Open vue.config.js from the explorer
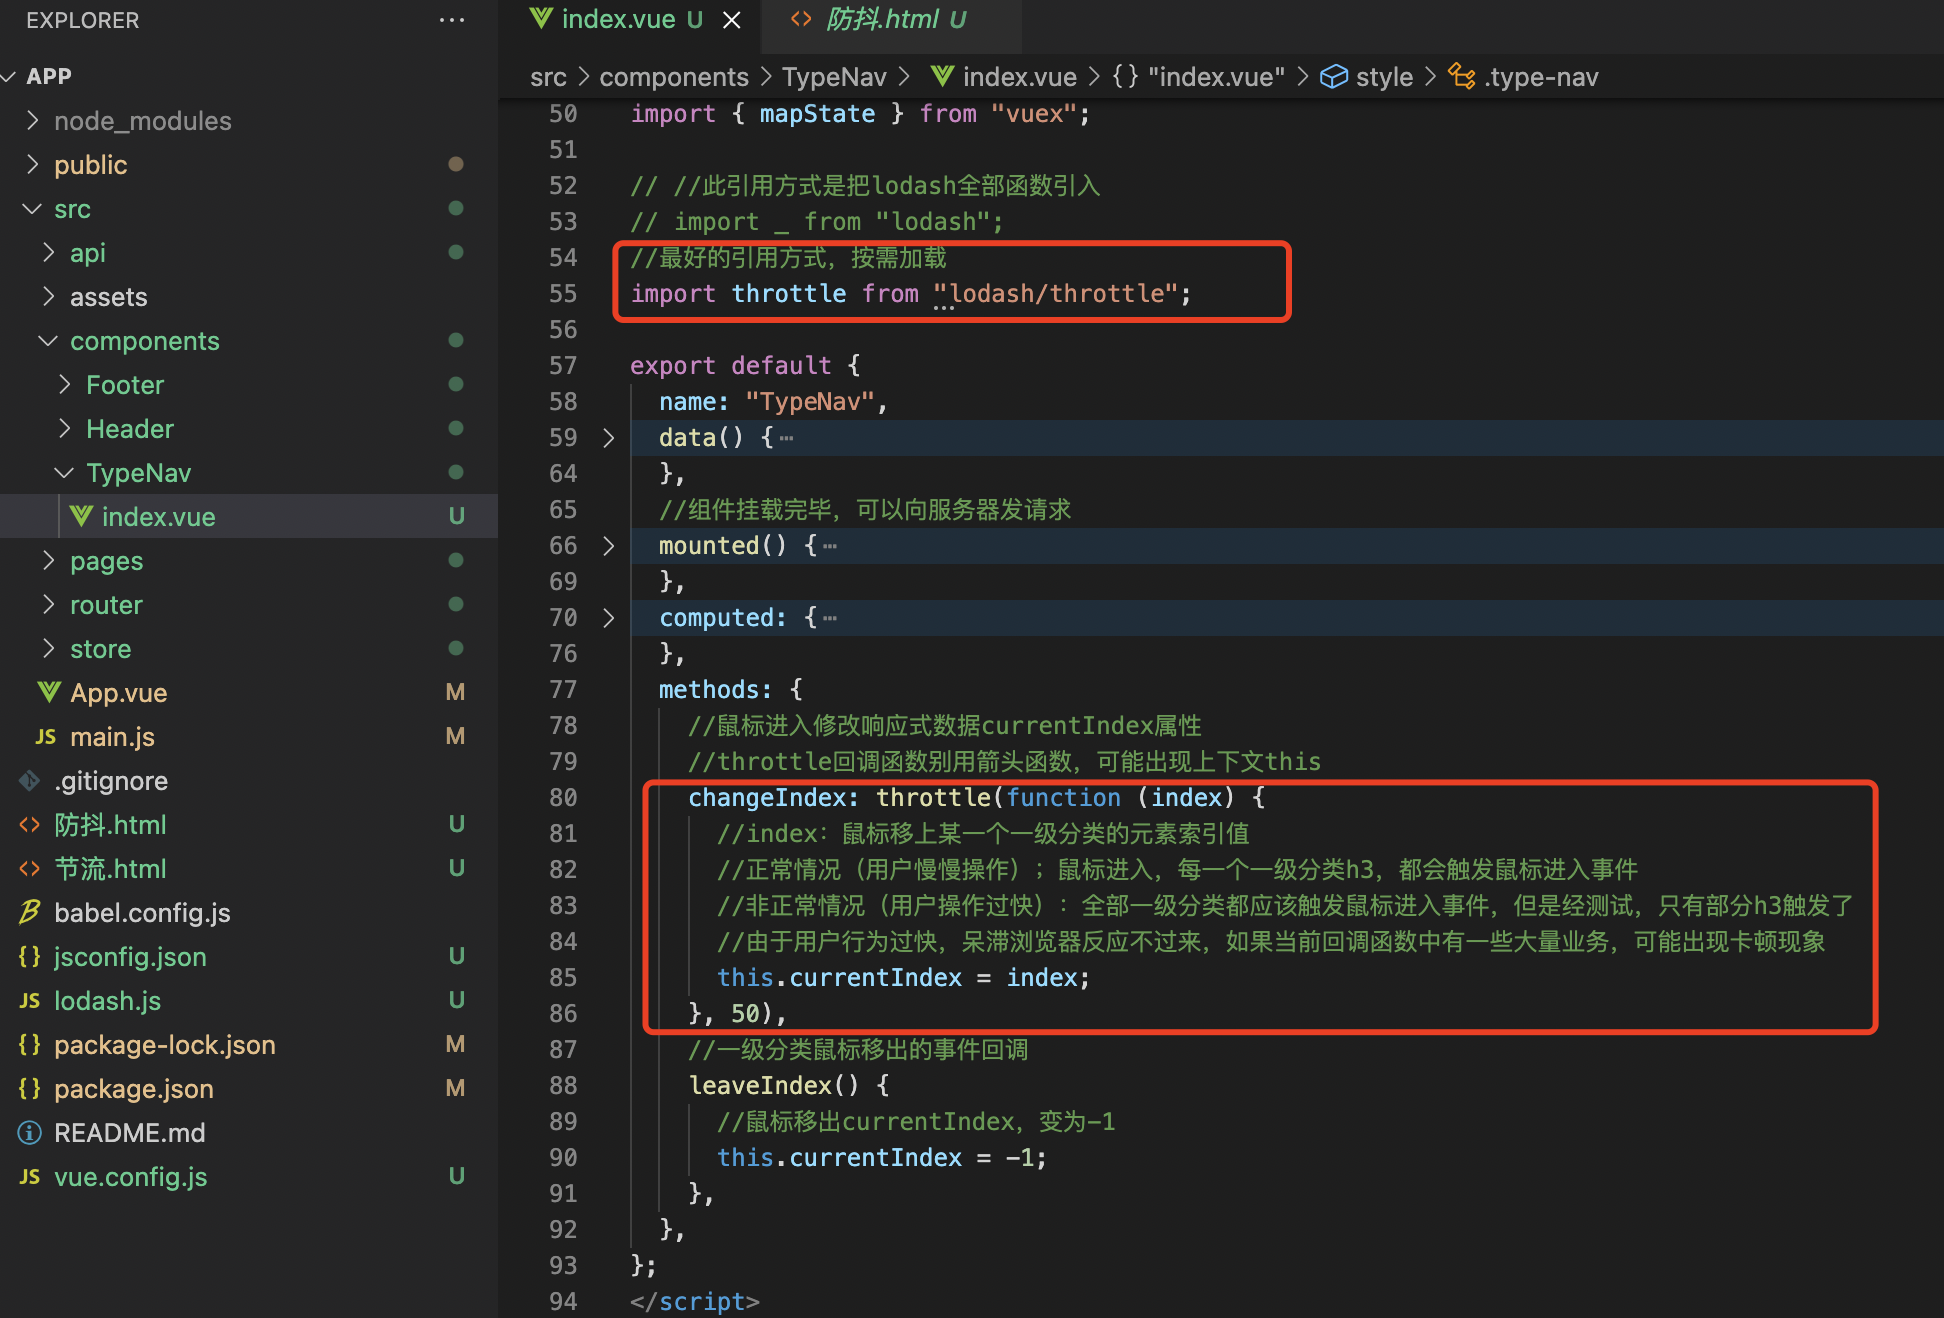The height and width of the screenshot is (1318, 1944). coord(130,1177)
